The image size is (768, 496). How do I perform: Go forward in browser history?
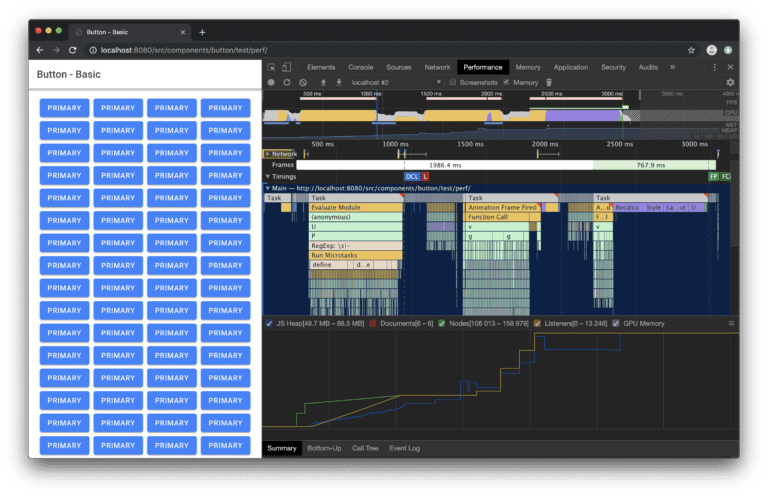coord(56,50)
